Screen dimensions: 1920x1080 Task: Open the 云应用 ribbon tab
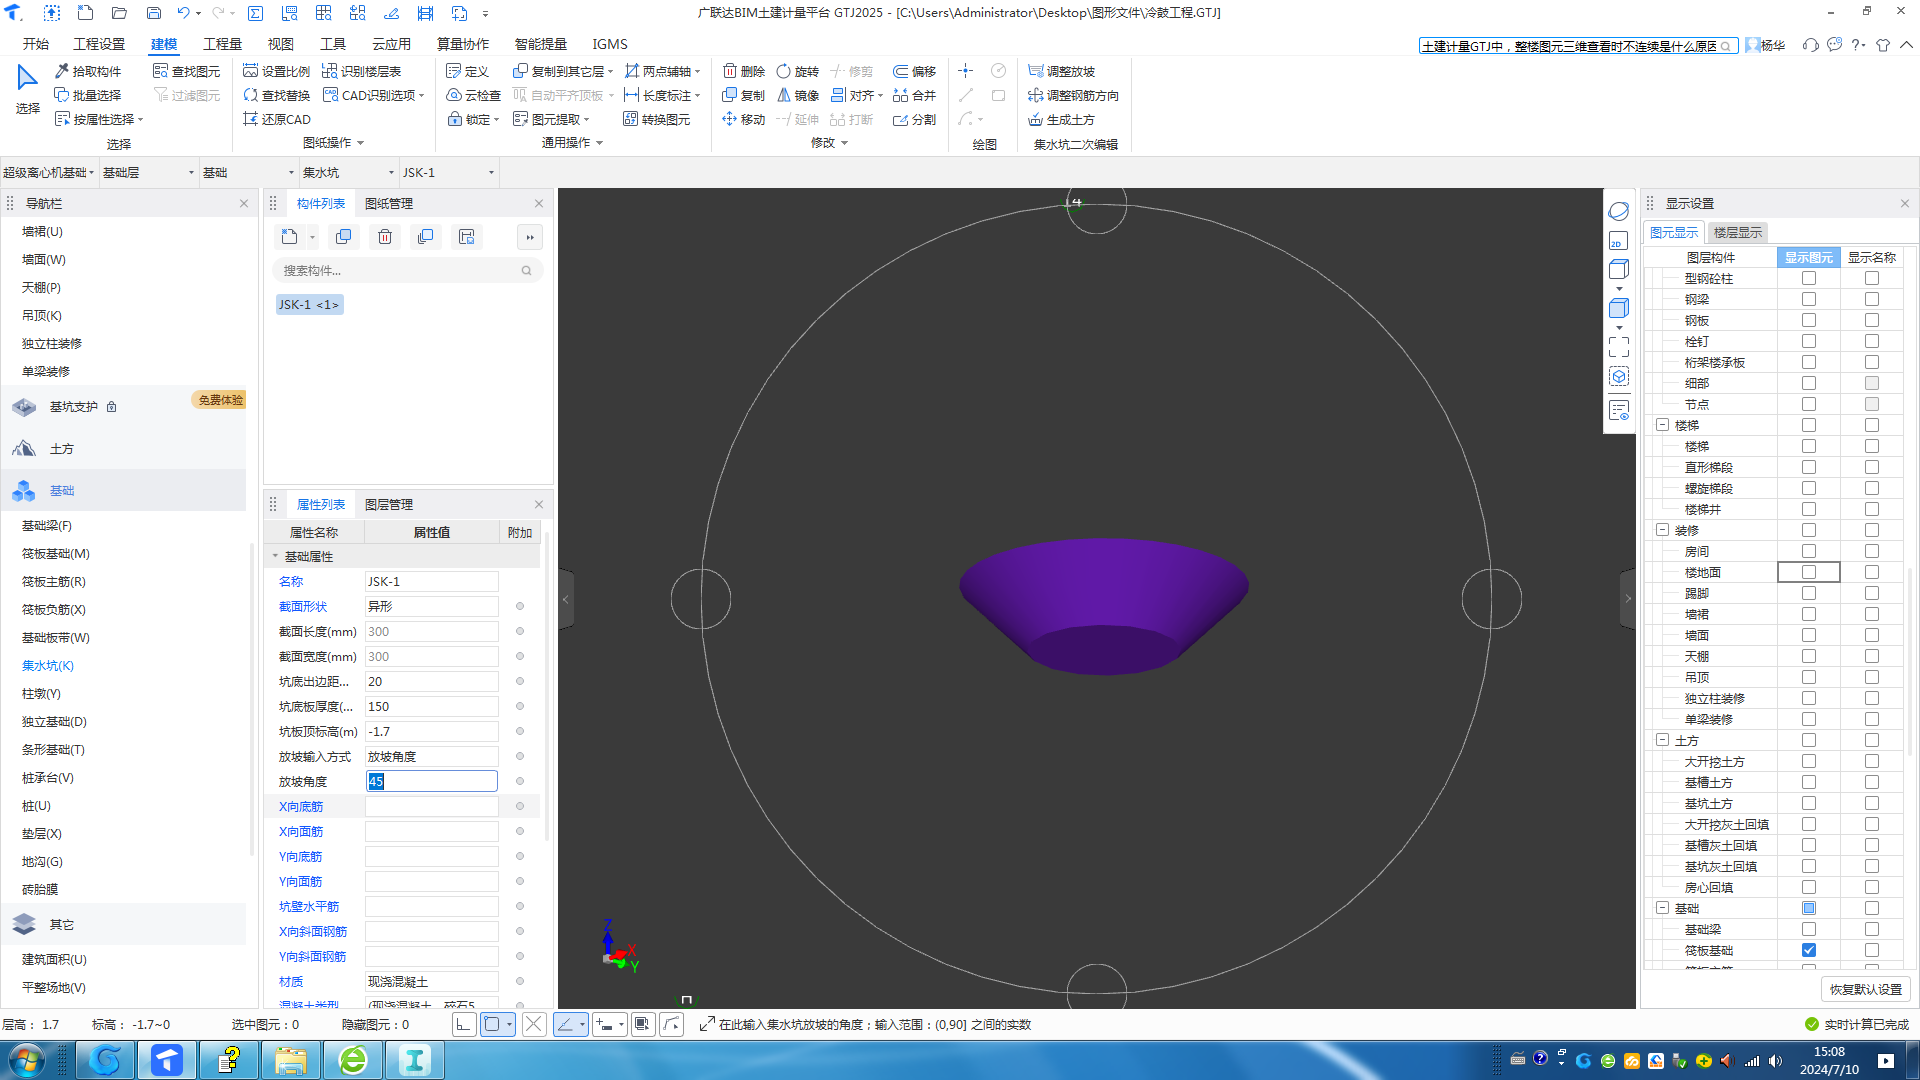click(391, 44)
